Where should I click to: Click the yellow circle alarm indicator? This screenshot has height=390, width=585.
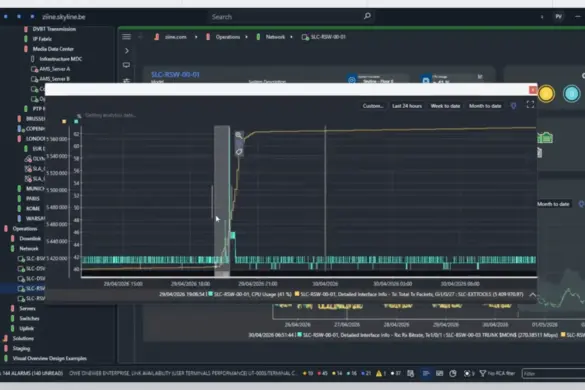pyautogui.click(x=546, y=94)
